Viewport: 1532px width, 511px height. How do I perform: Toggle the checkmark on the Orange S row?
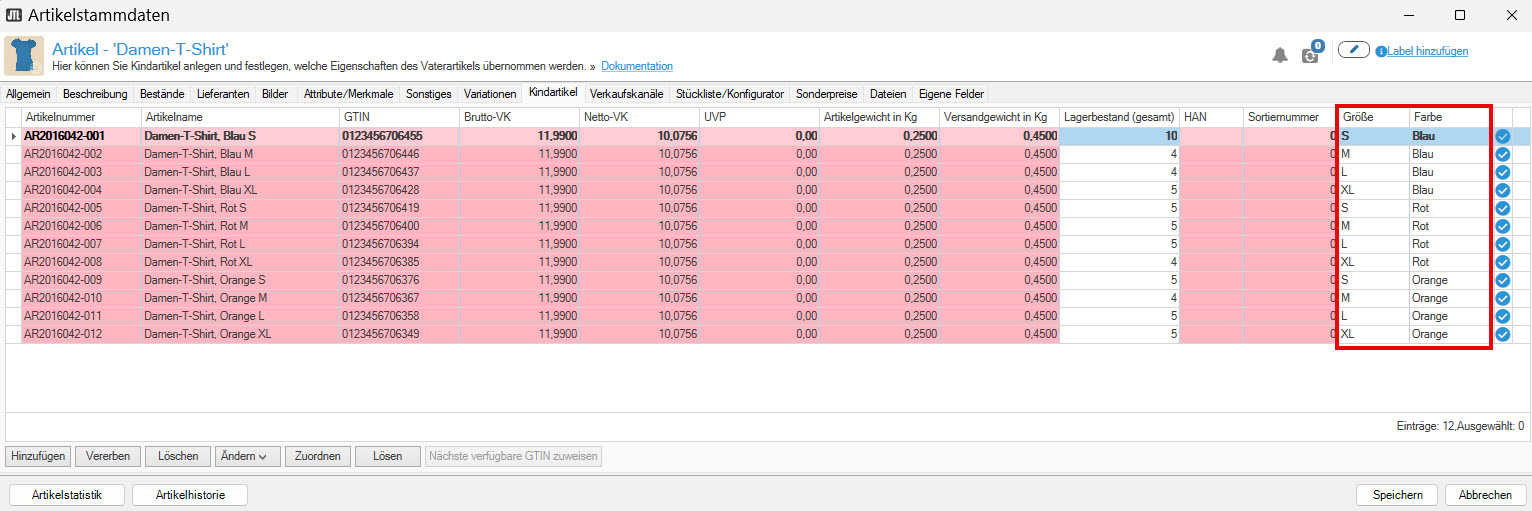[1502, 280]
